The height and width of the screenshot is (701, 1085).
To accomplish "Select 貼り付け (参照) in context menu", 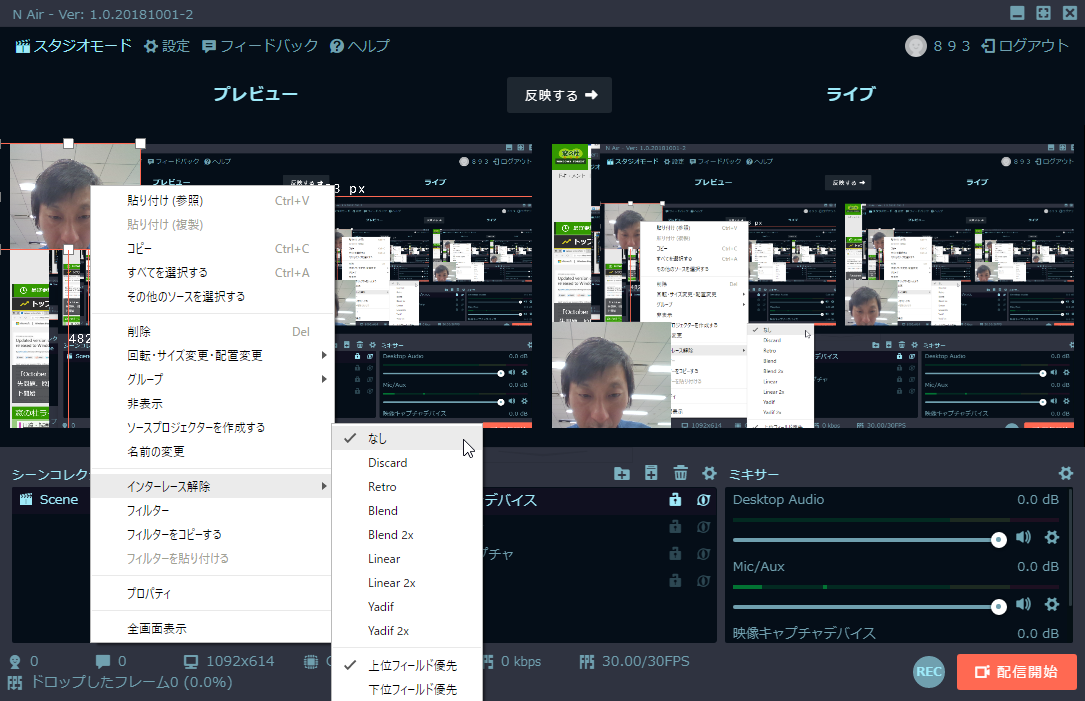I will (x=212, y=201).
